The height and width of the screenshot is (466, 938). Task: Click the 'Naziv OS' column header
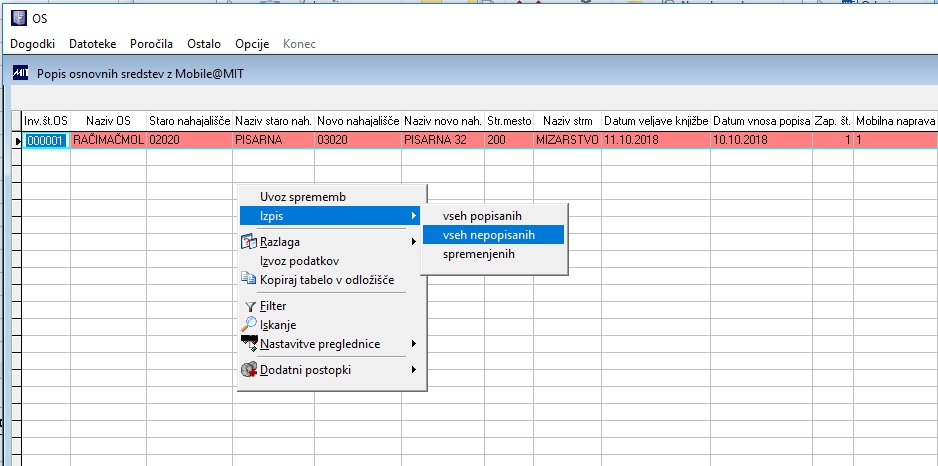pos(108,121)
